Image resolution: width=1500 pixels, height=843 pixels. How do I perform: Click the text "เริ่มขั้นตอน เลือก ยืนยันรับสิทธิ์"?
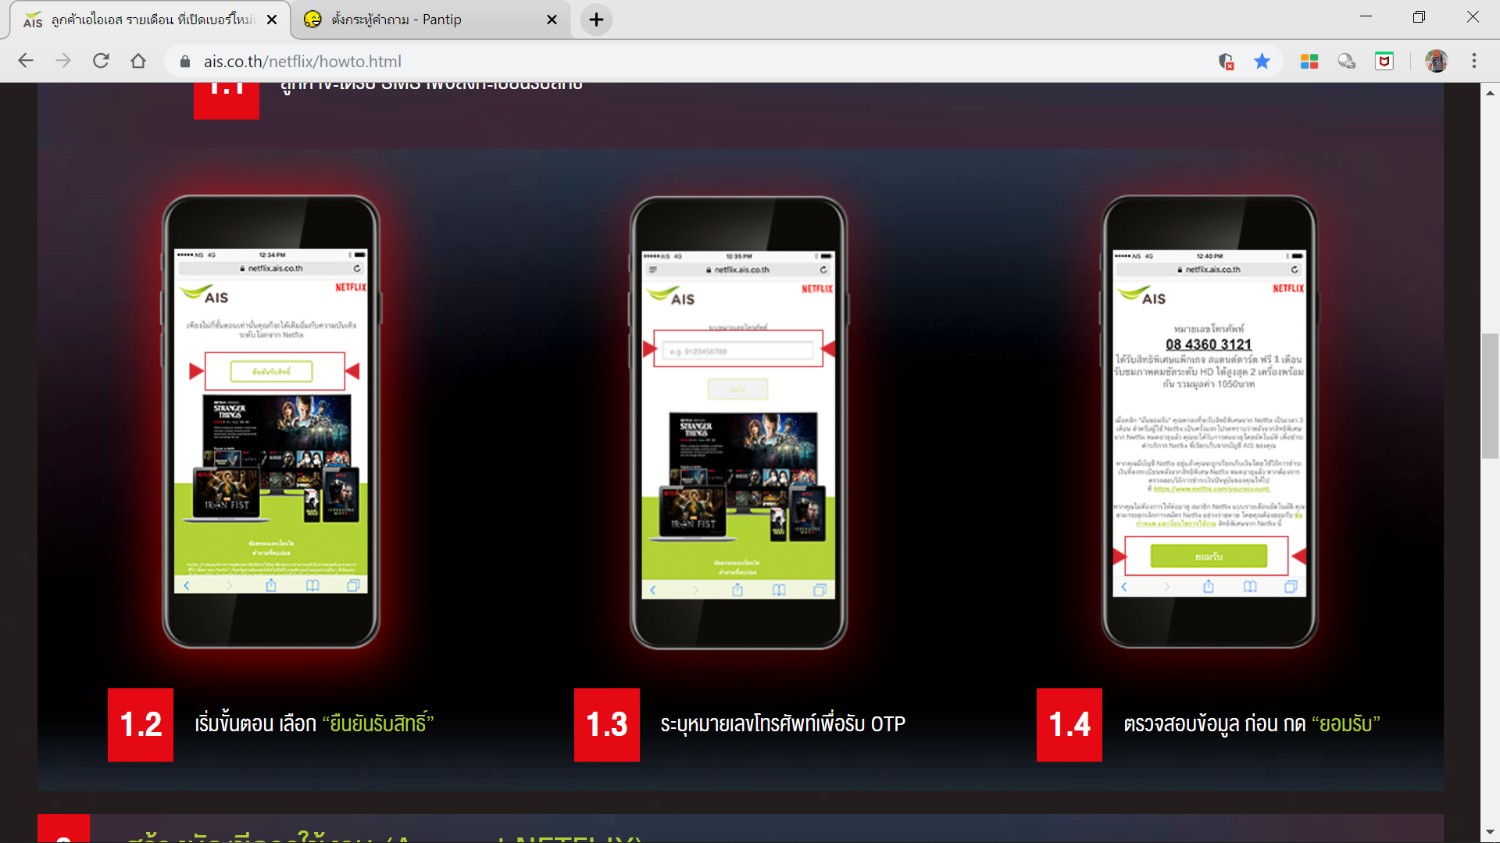(x=314, y=722)
